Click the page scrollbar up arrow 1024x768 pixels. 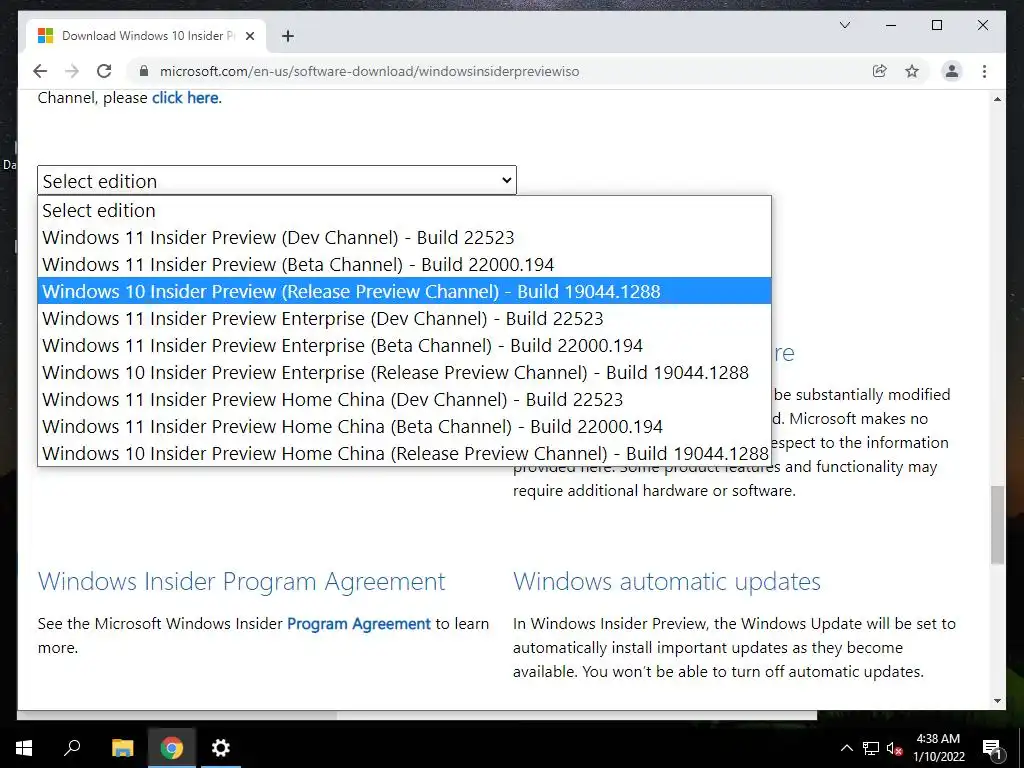(x=997, y=99)
